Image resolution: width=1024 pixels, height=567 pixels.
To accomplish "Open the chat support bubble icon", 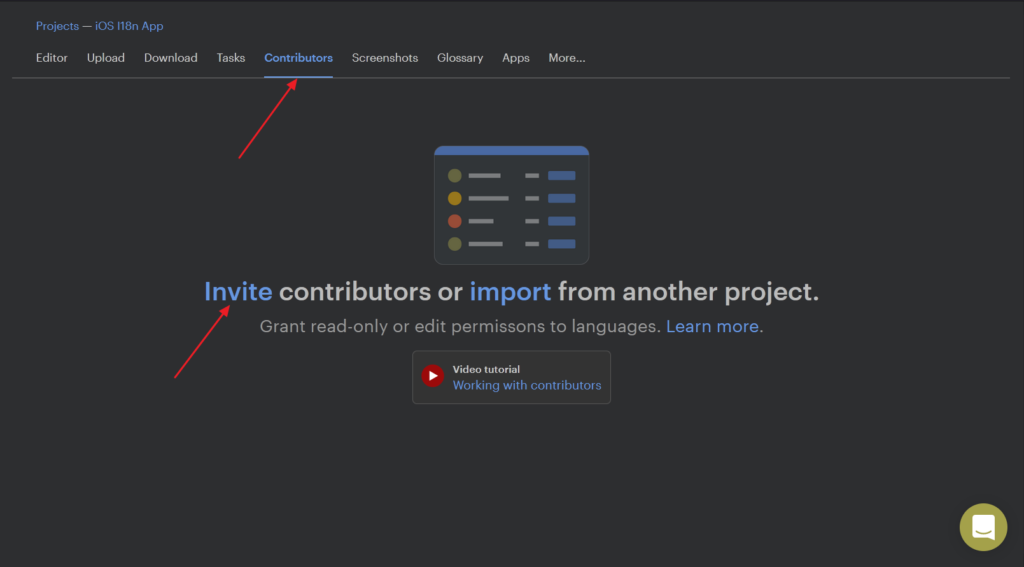I will 983,527.
